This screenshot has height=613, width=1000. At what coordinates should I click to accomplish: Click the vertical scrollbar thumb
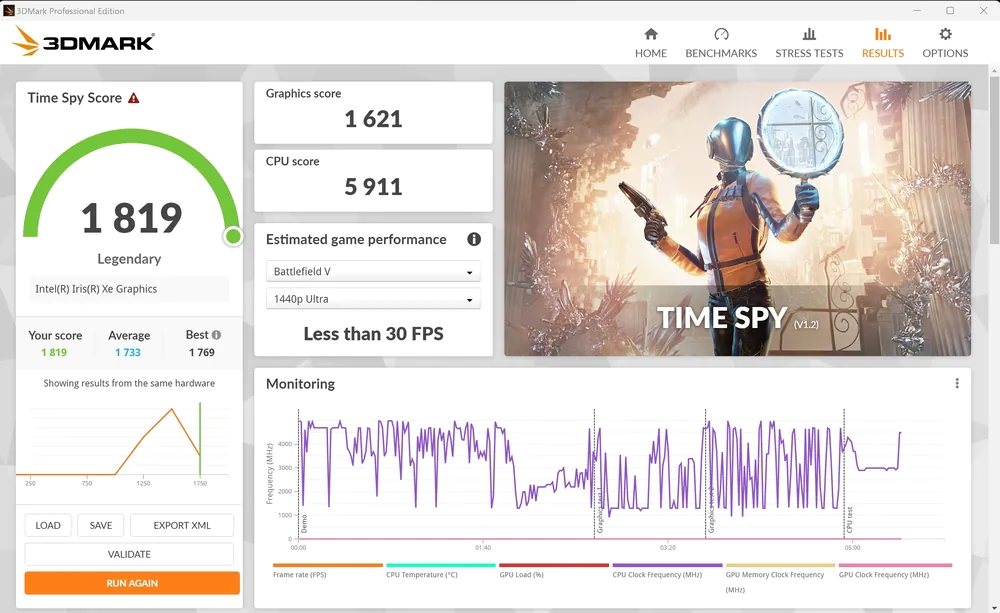tap(994, 159)
